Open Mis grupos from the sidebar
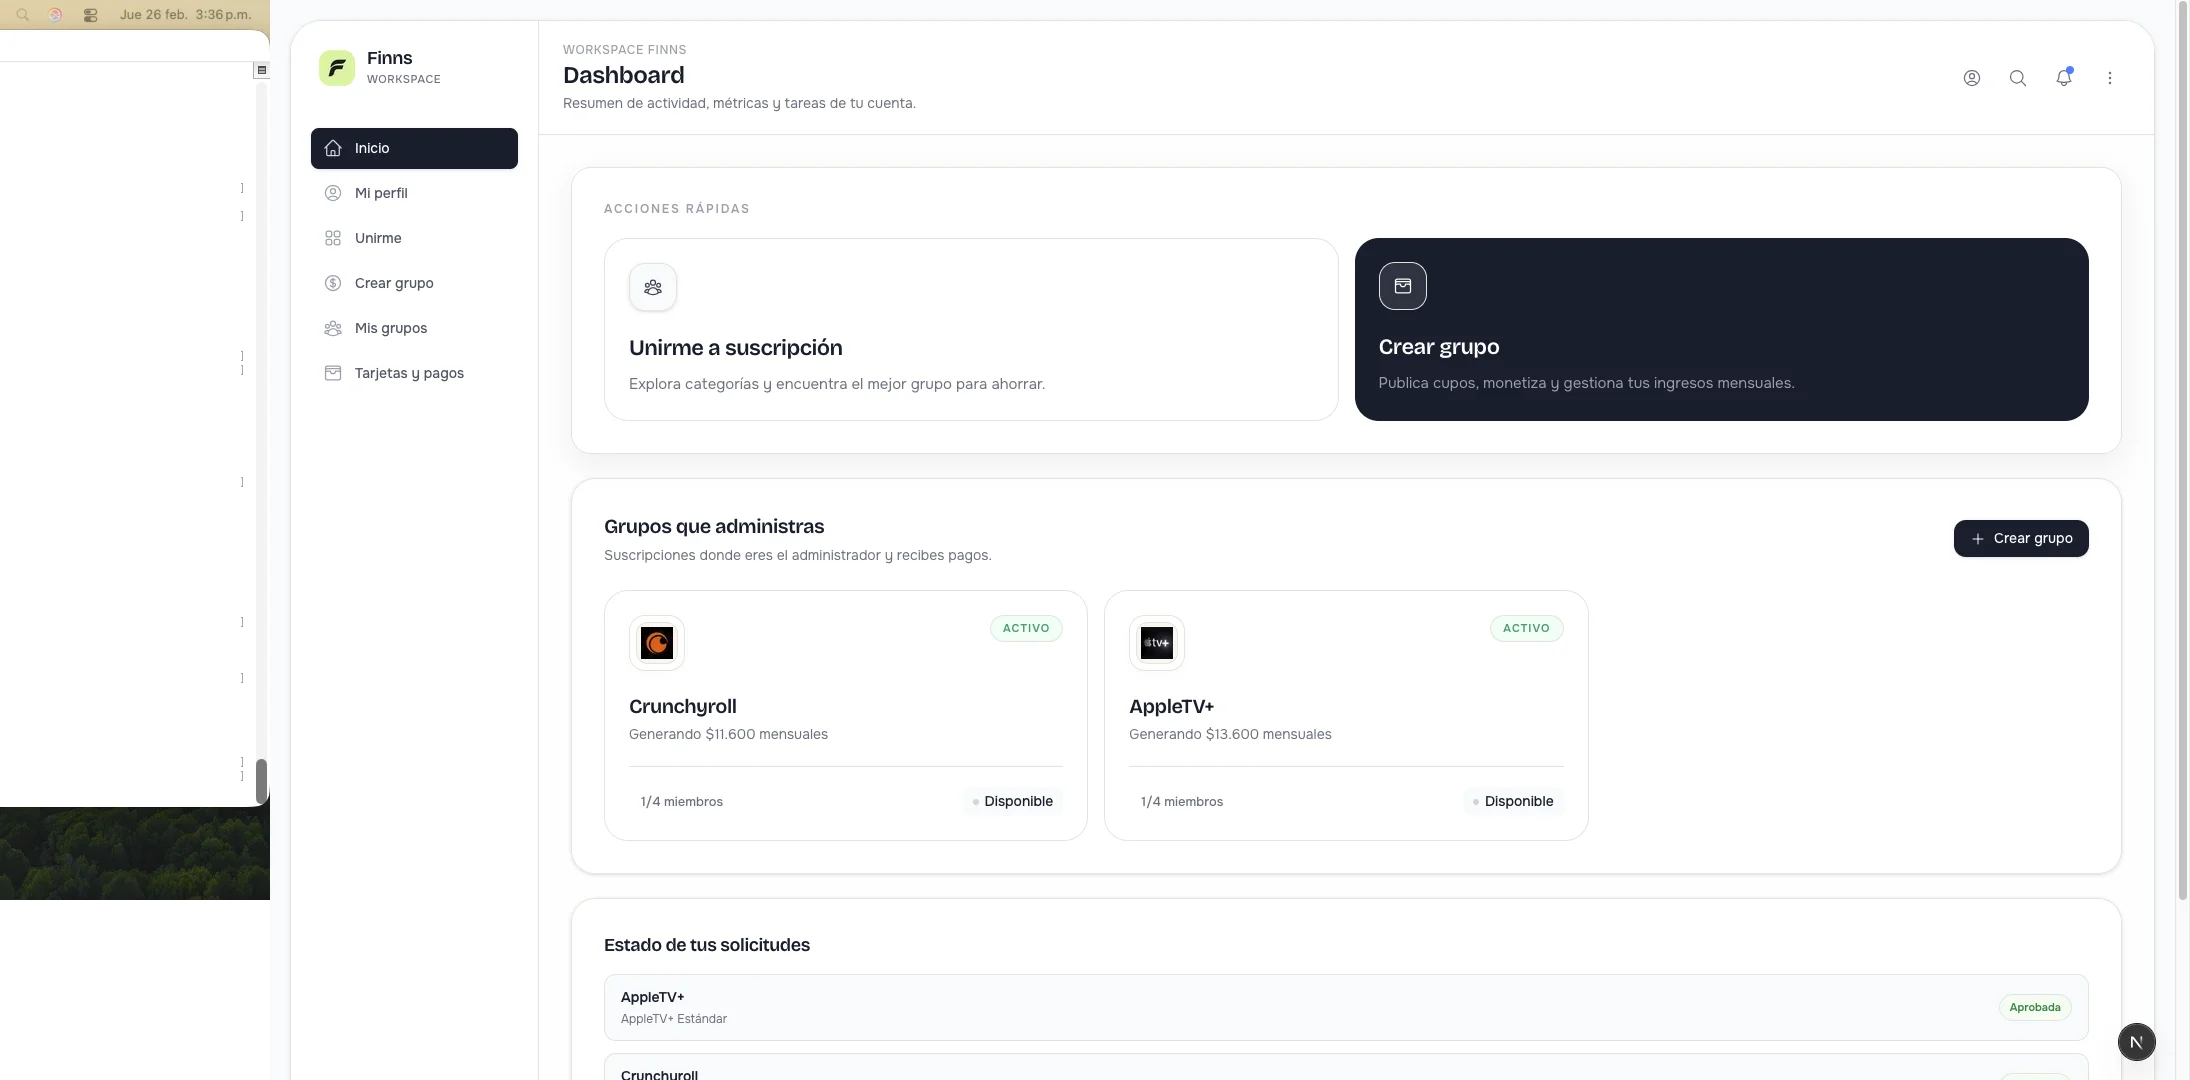 tap(390, 327)
